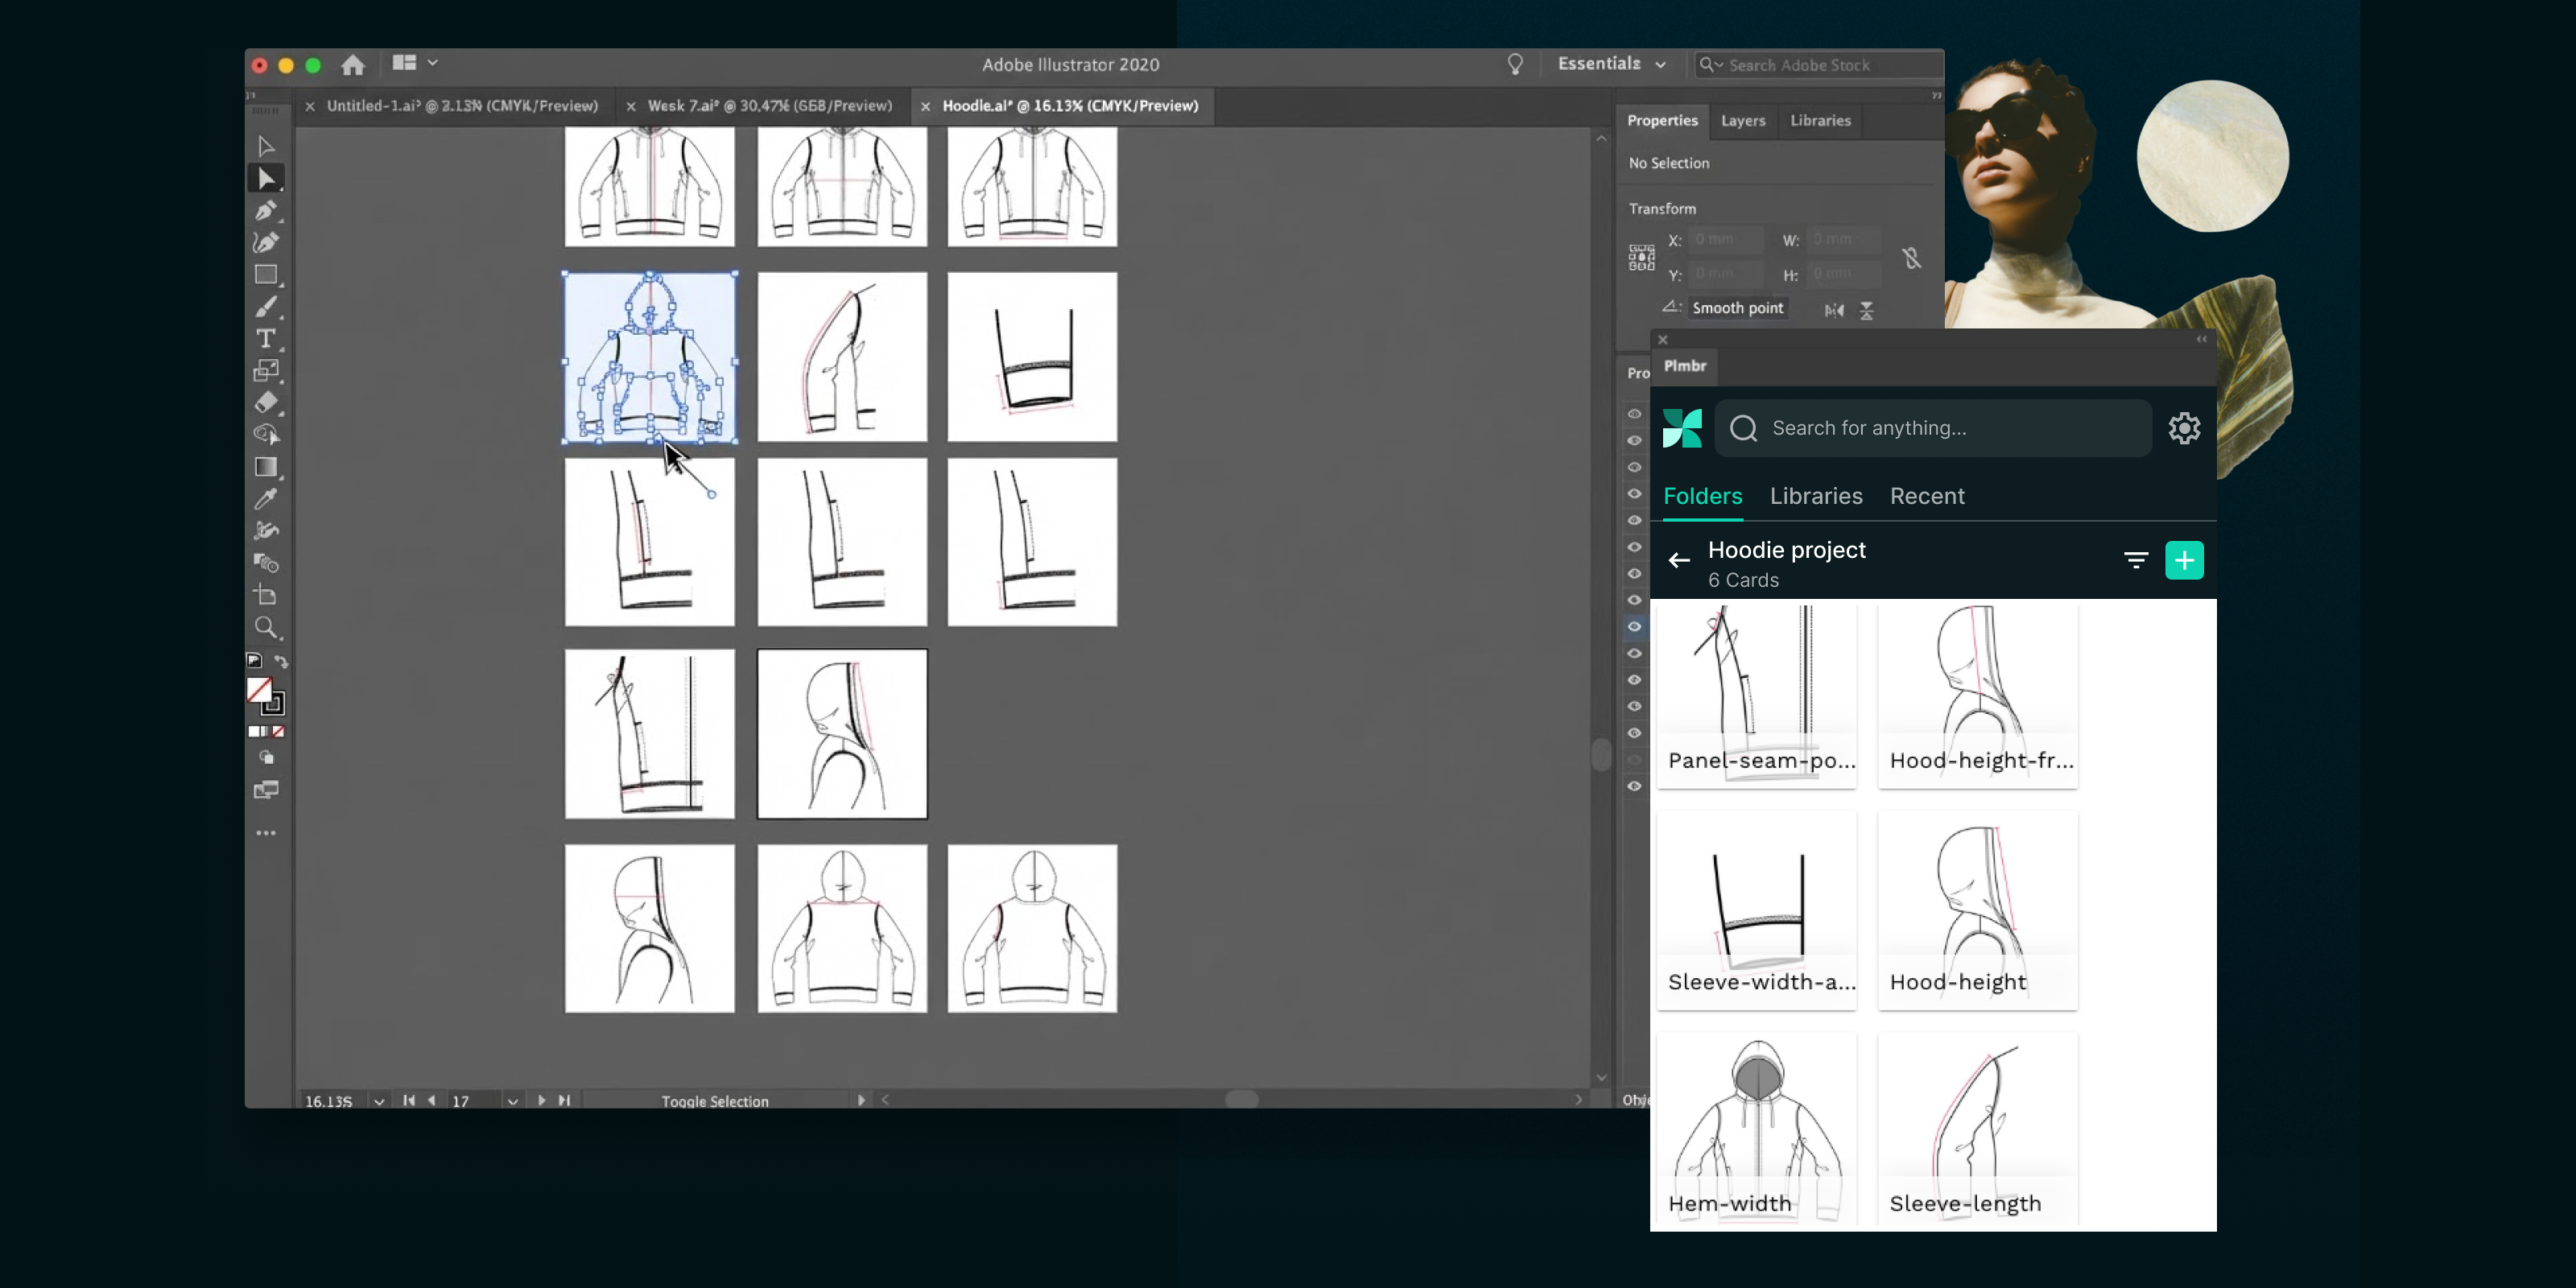Select the Pen tool
The image size is (2576, 1288).
coord(266,211)
